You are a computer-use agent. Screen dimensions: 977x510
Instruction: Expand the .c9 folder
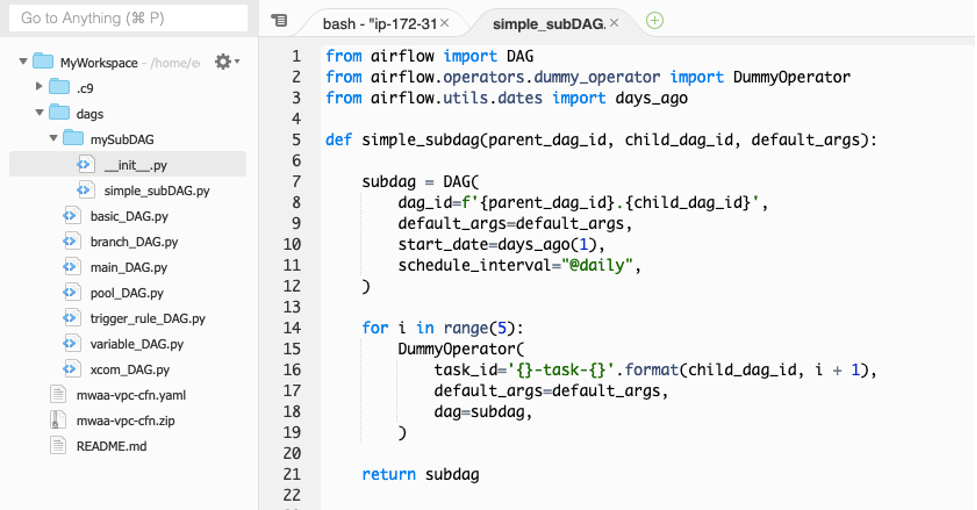coord(40,88)
